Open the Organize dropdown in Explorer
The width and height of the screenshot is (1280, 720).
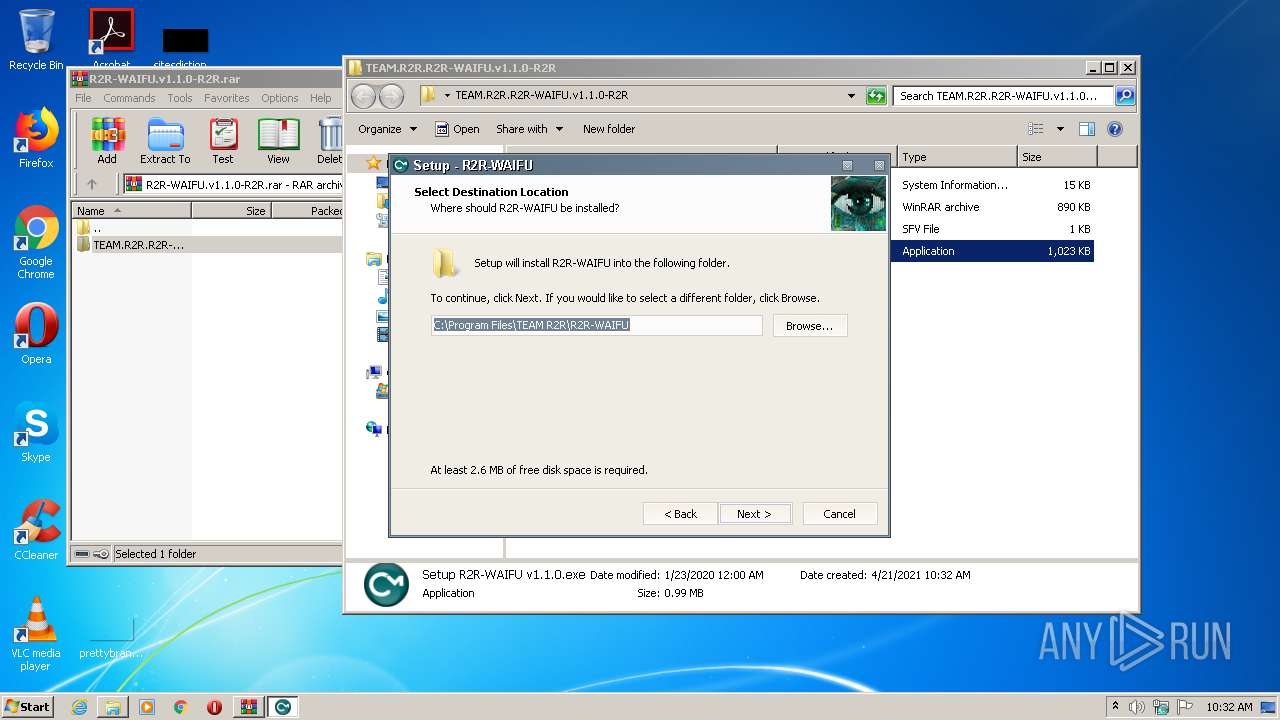[387, 129]
